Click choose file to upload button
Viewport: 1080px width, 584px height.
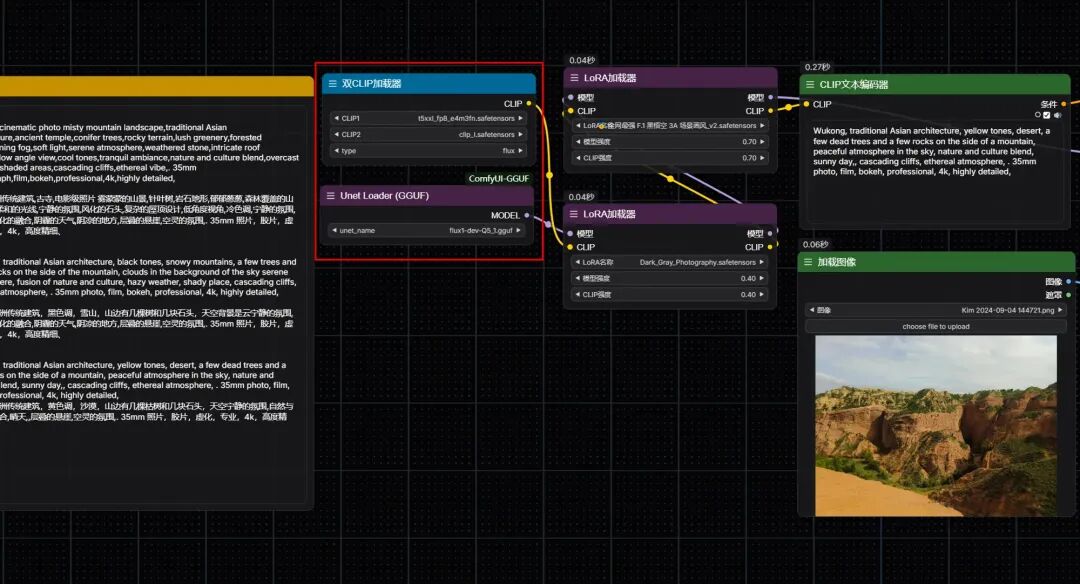point(936,326)
